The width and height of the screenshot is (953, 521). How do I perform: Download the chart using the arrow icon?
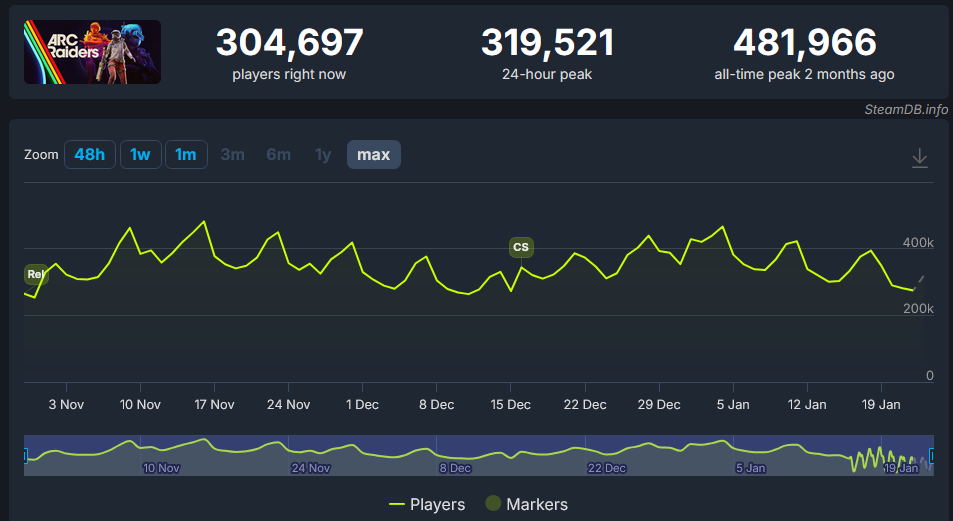point(920,158)
